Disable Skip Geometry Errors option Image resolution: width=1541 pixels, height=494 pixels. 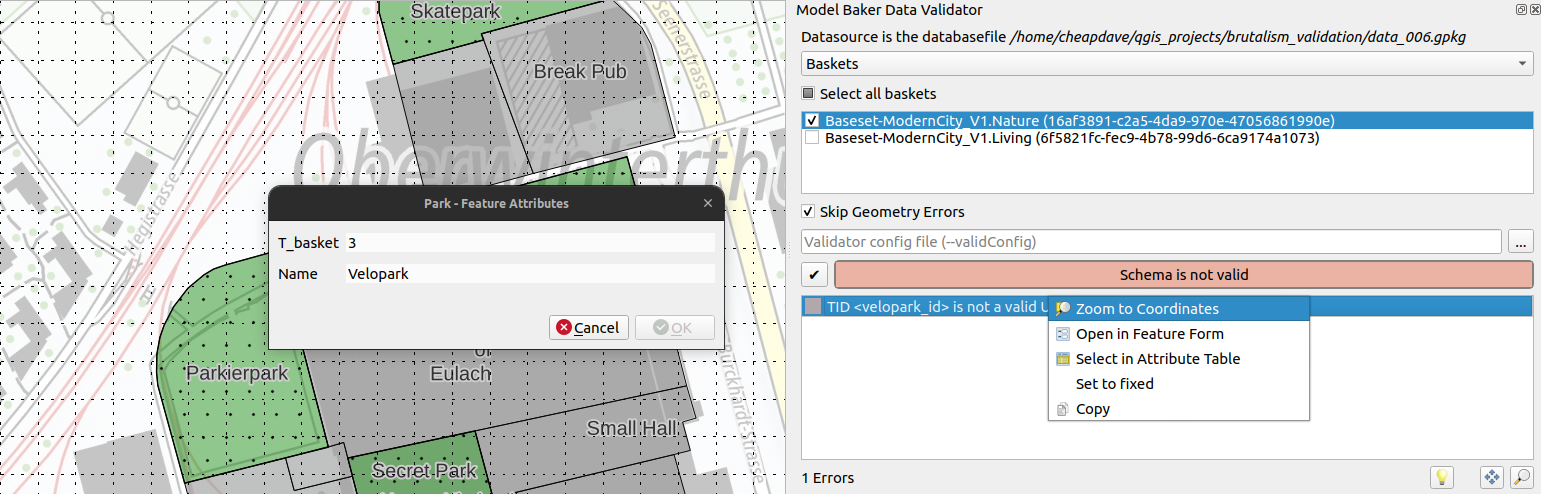click(x=808, y=212)
